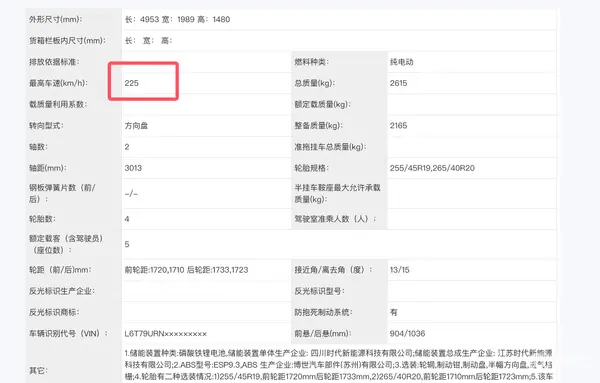This screenshot has height=383, width=600.
Task: Click the 半挂车鞍座最大允许承载质量(kg) label
Action: (x=337, y=193)
